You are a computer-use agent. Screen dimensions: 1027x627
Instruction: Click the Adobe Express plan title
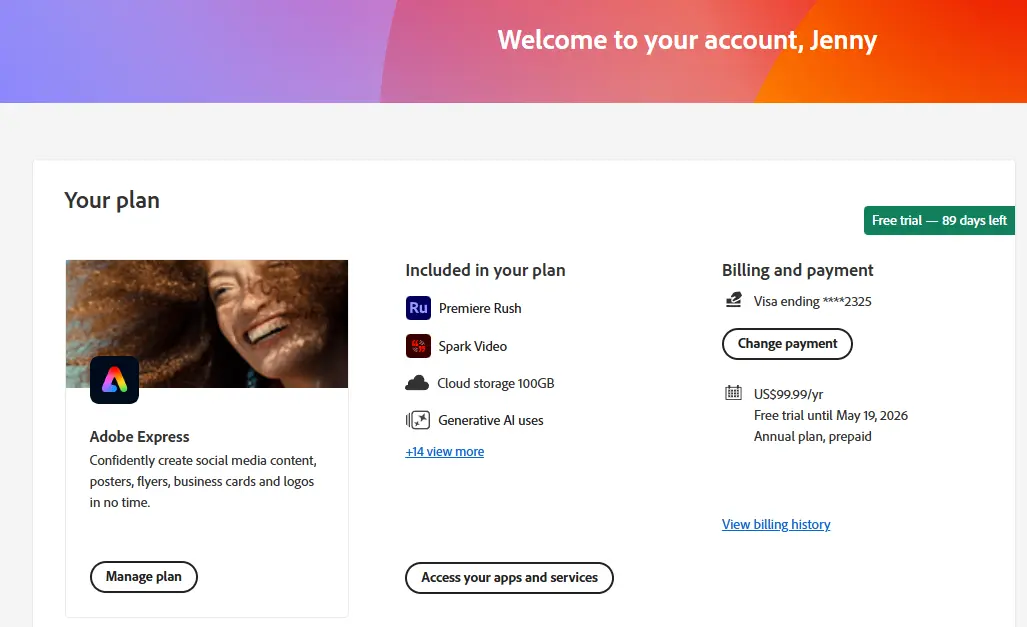140,436
